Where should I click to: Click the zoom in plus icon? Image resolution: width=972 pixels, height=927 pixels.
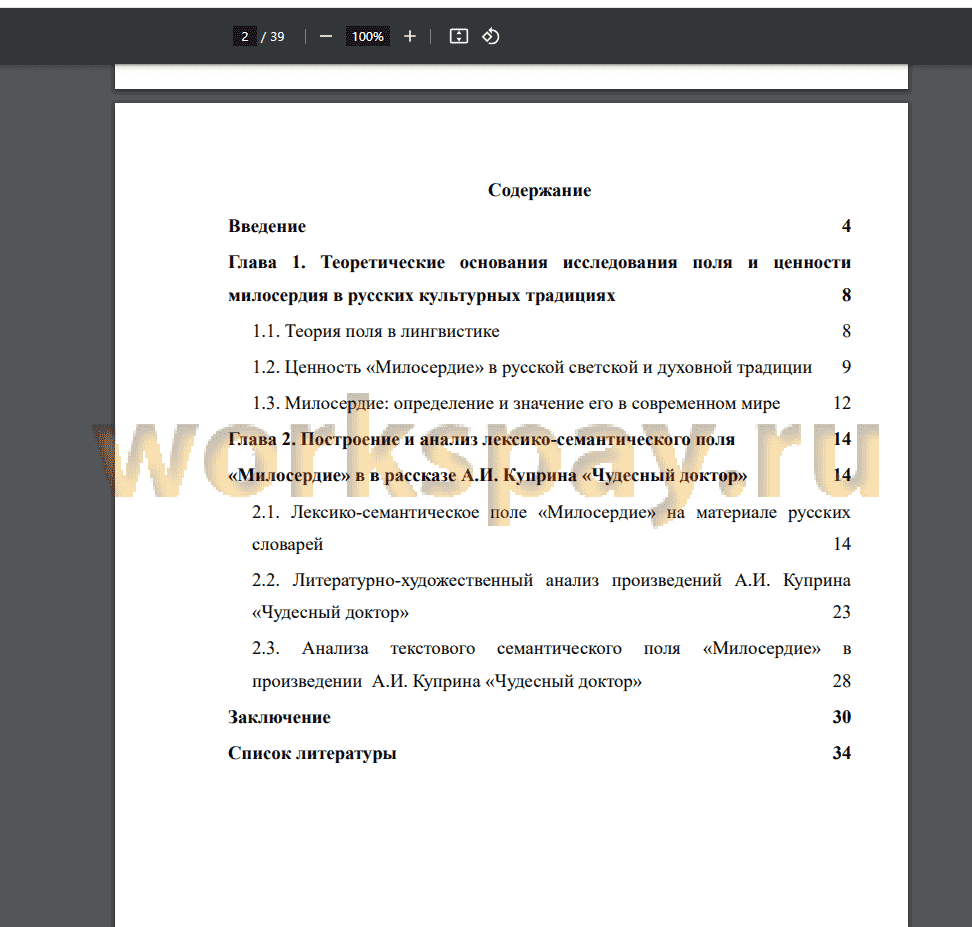pos(410,37)
